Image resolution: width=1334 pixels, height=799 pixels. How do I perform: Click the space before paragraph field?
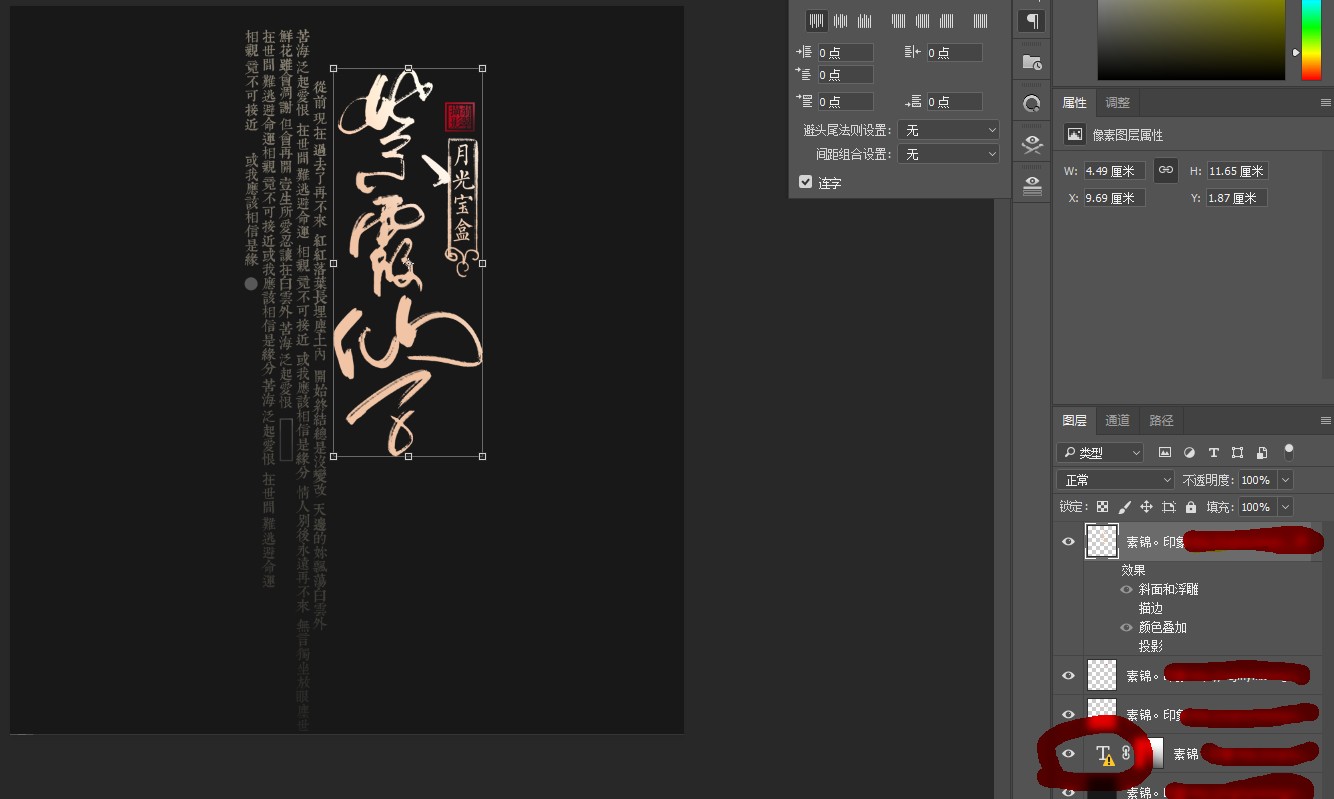click(845, 102)
